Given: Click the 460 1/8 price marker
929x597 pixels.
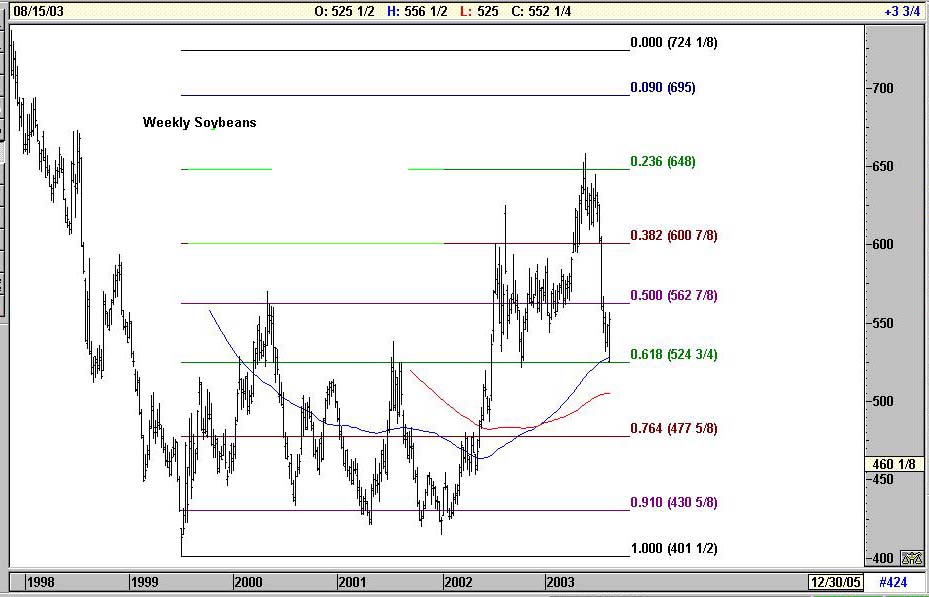Looking at the screenshot, I should (x=895, y=464).
